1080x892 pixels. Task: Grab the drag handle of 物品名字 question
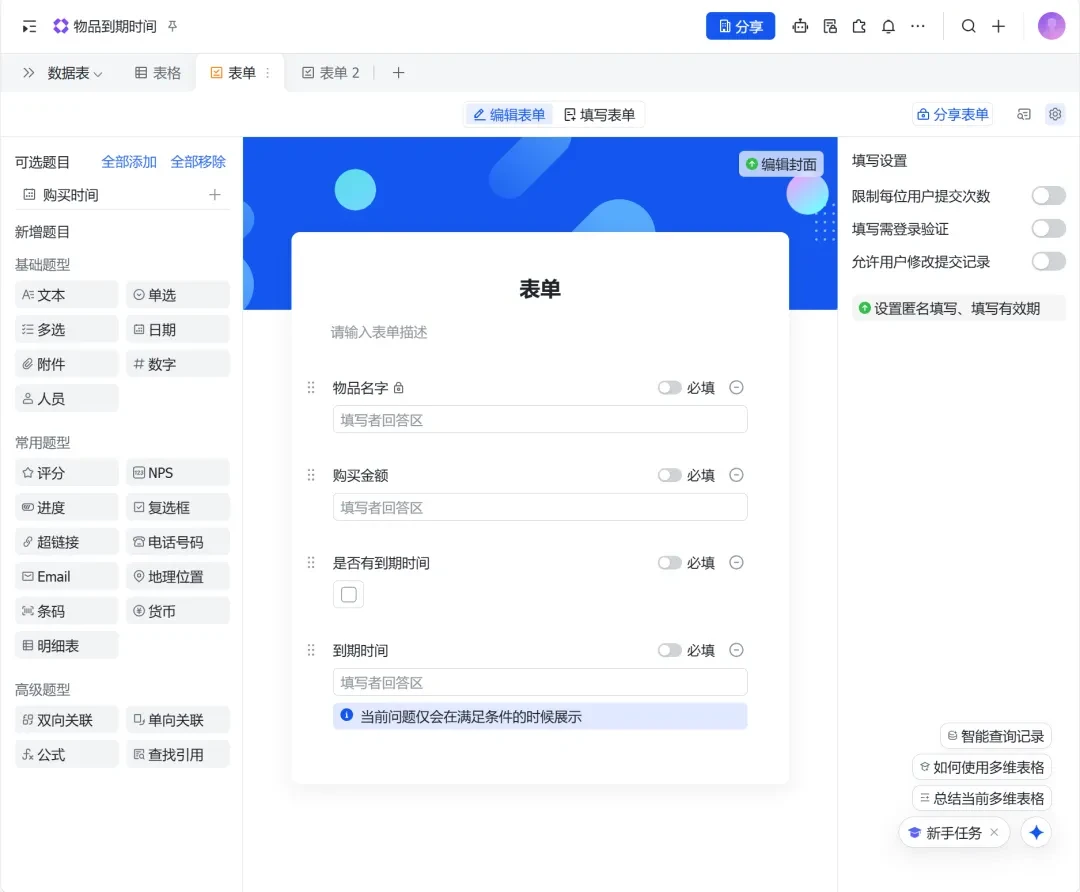(311, 387)
